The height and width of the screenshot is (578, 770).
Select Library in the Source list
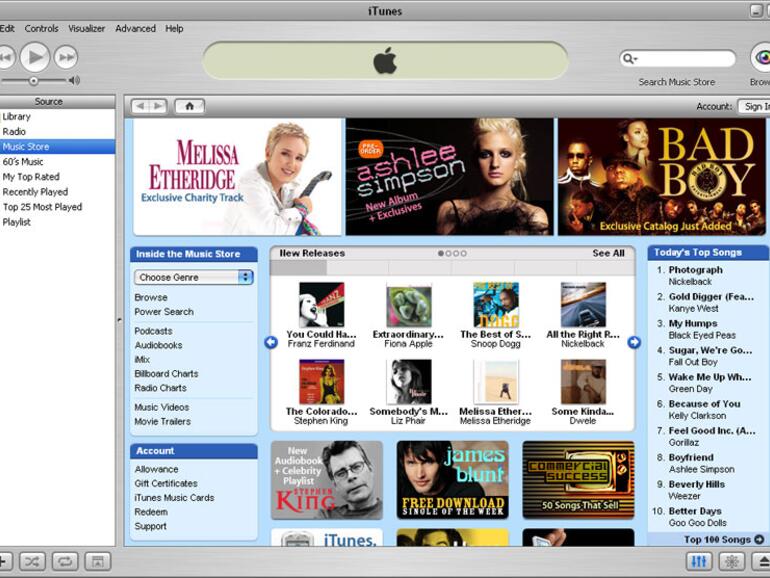coord(57,116)
